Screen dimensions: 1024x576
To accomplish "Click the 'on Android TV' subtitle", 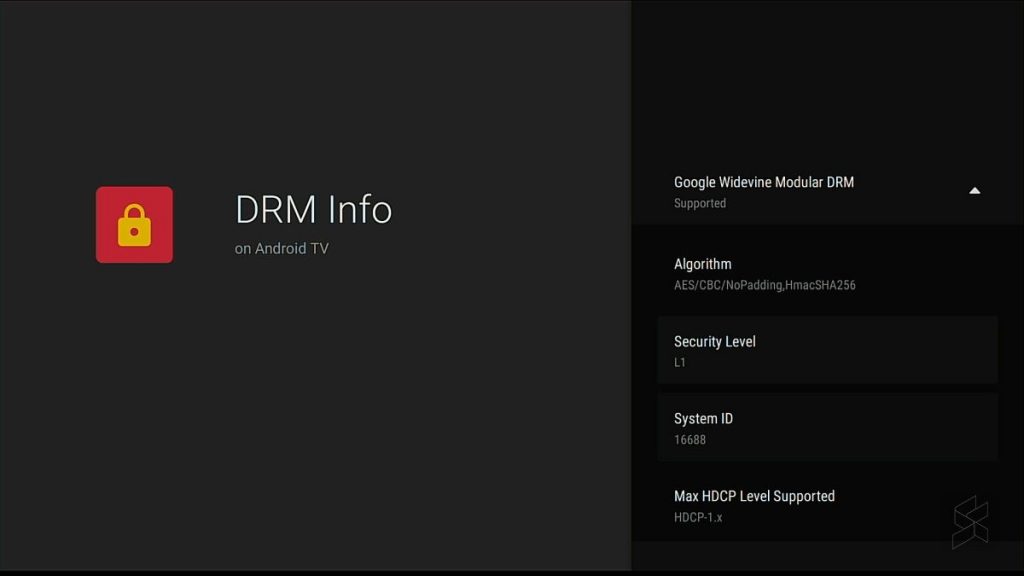I will click(x=281, y=249).
